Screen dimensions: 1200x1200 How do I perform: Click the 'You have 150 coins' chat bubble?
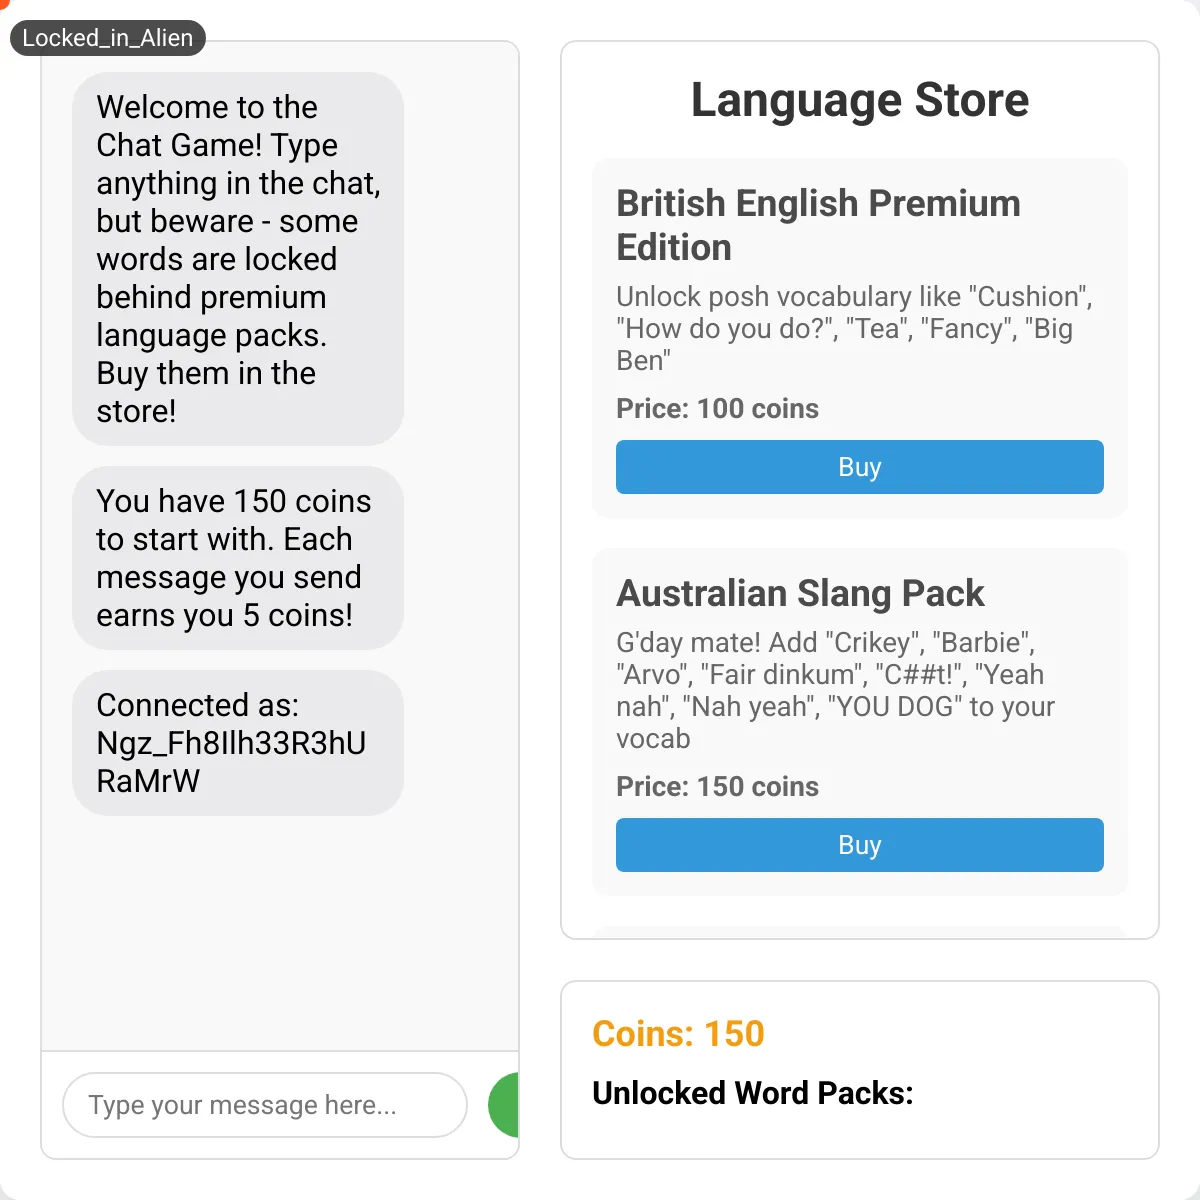point(238,558)
